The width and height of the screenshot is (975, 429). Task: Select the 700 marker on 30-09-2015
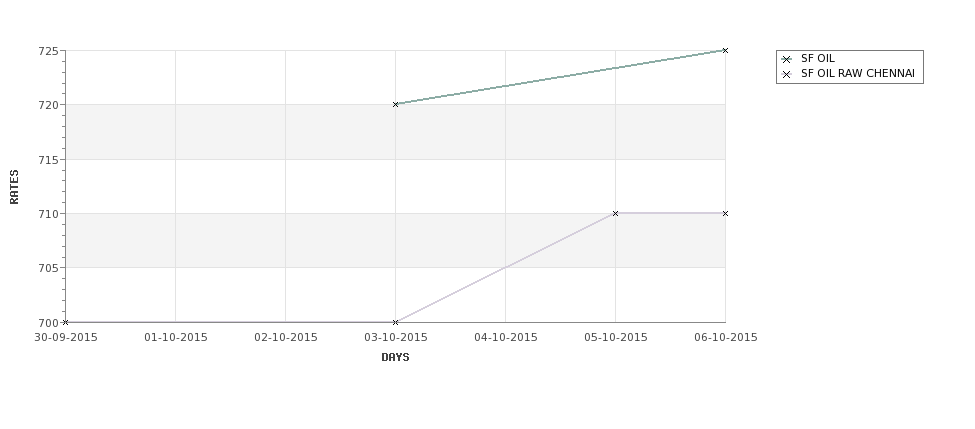tap(65, 322)
